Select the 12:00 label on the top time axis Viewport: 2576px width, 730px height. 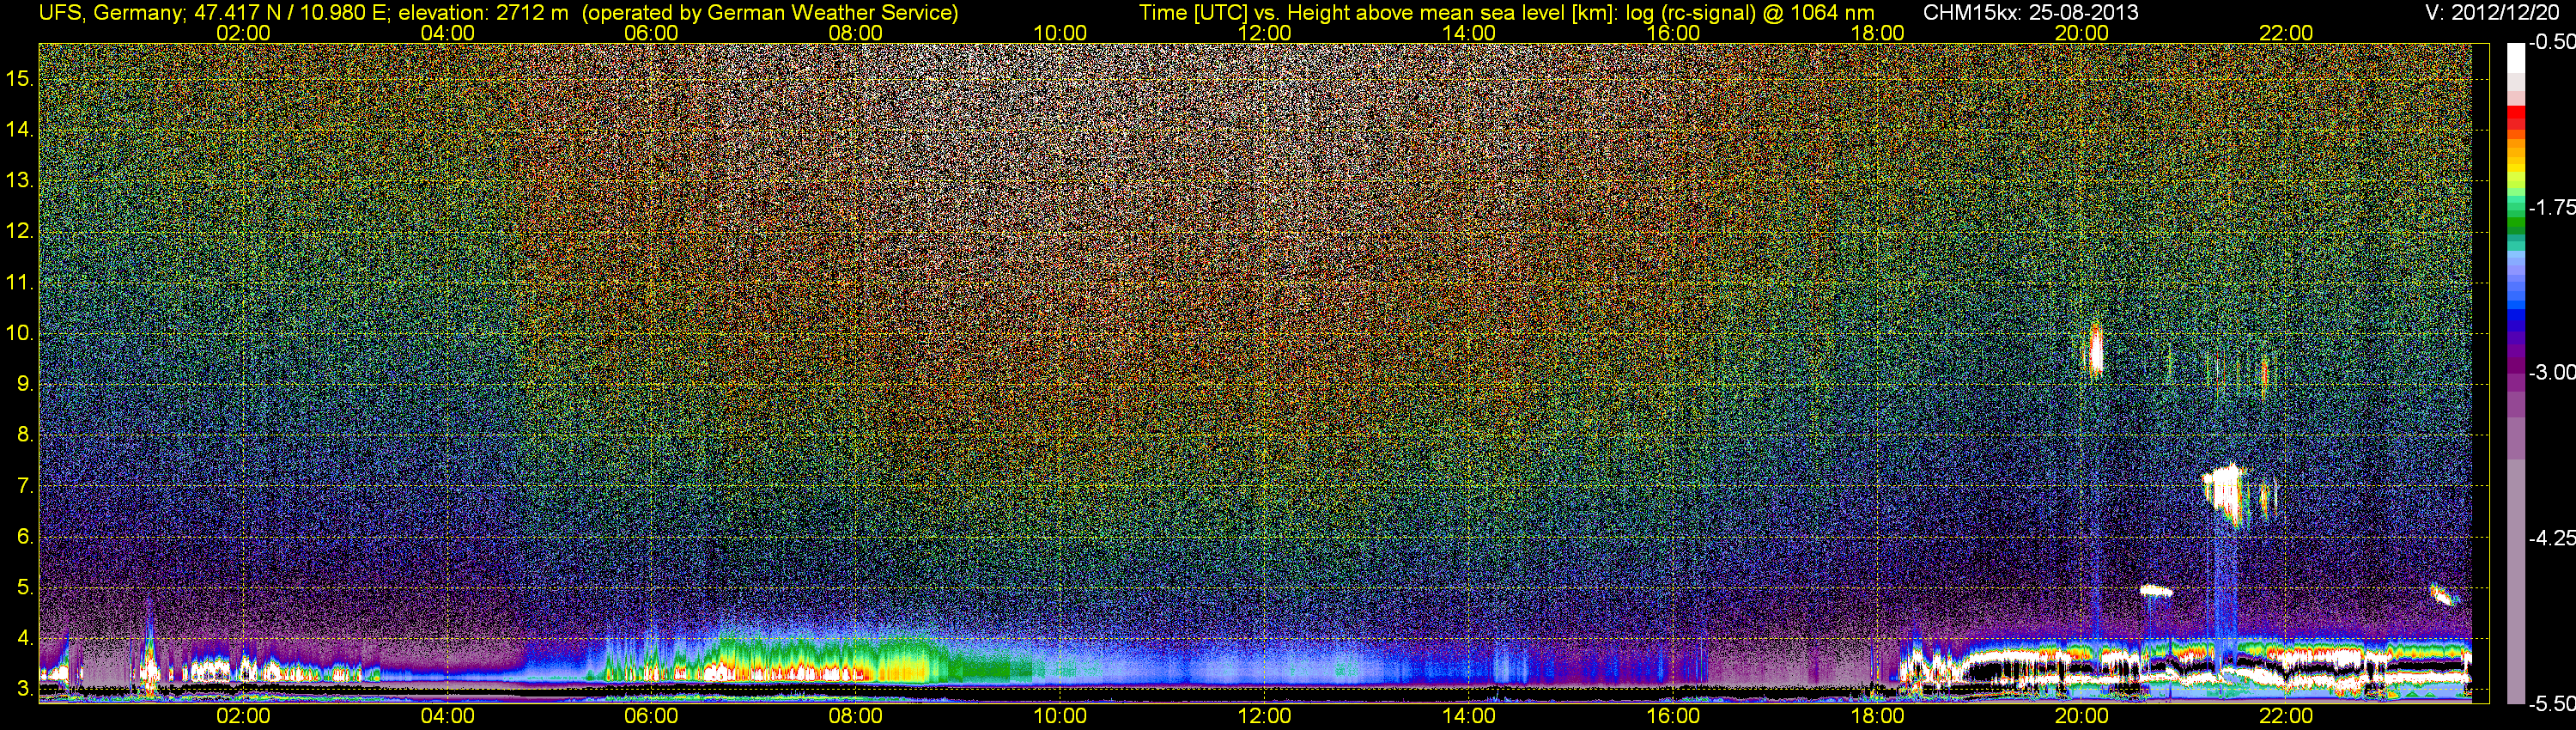pos(1264,33)
